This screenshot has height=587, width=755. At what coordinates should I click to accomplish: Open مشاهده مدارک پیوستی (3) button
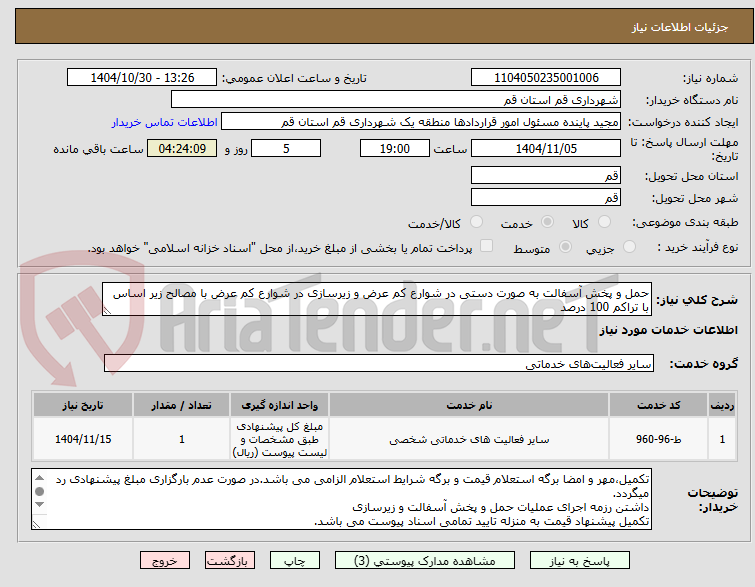click(425, 561)
